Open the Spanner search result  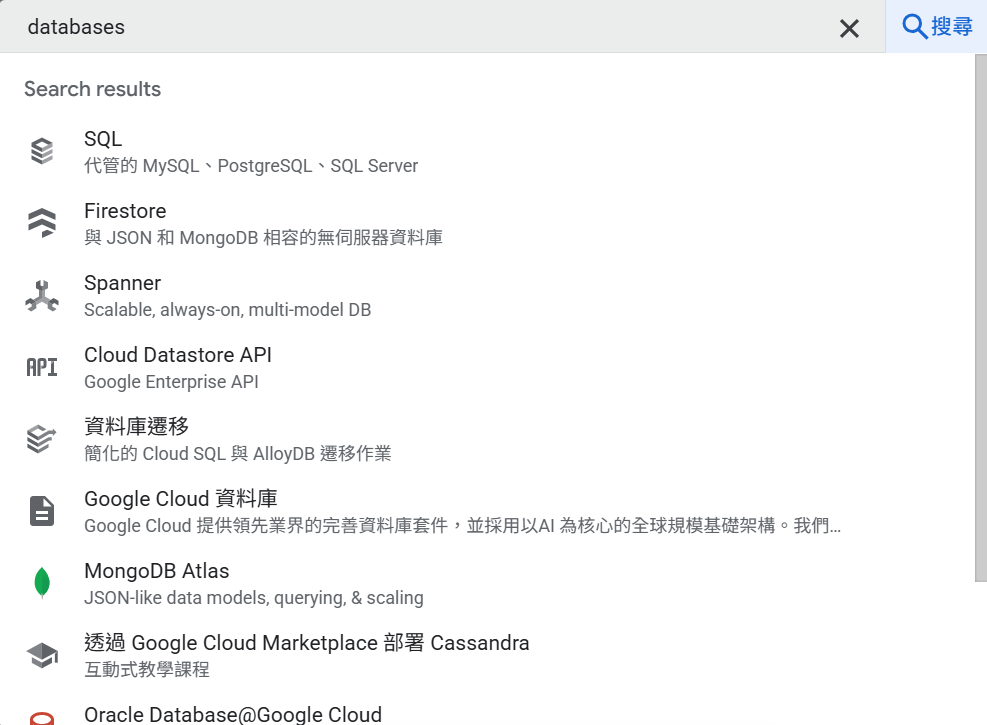point(487,296)
